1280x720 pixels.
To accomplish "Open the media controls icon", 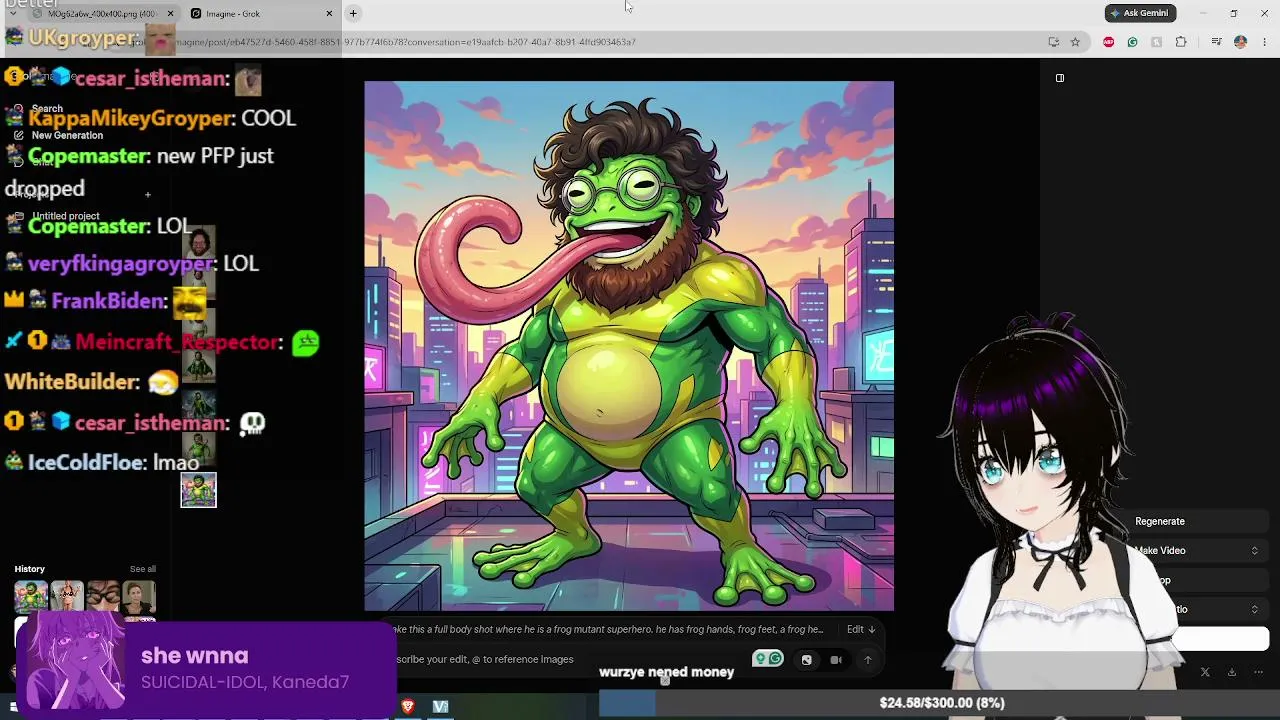I will (1216, 42).
